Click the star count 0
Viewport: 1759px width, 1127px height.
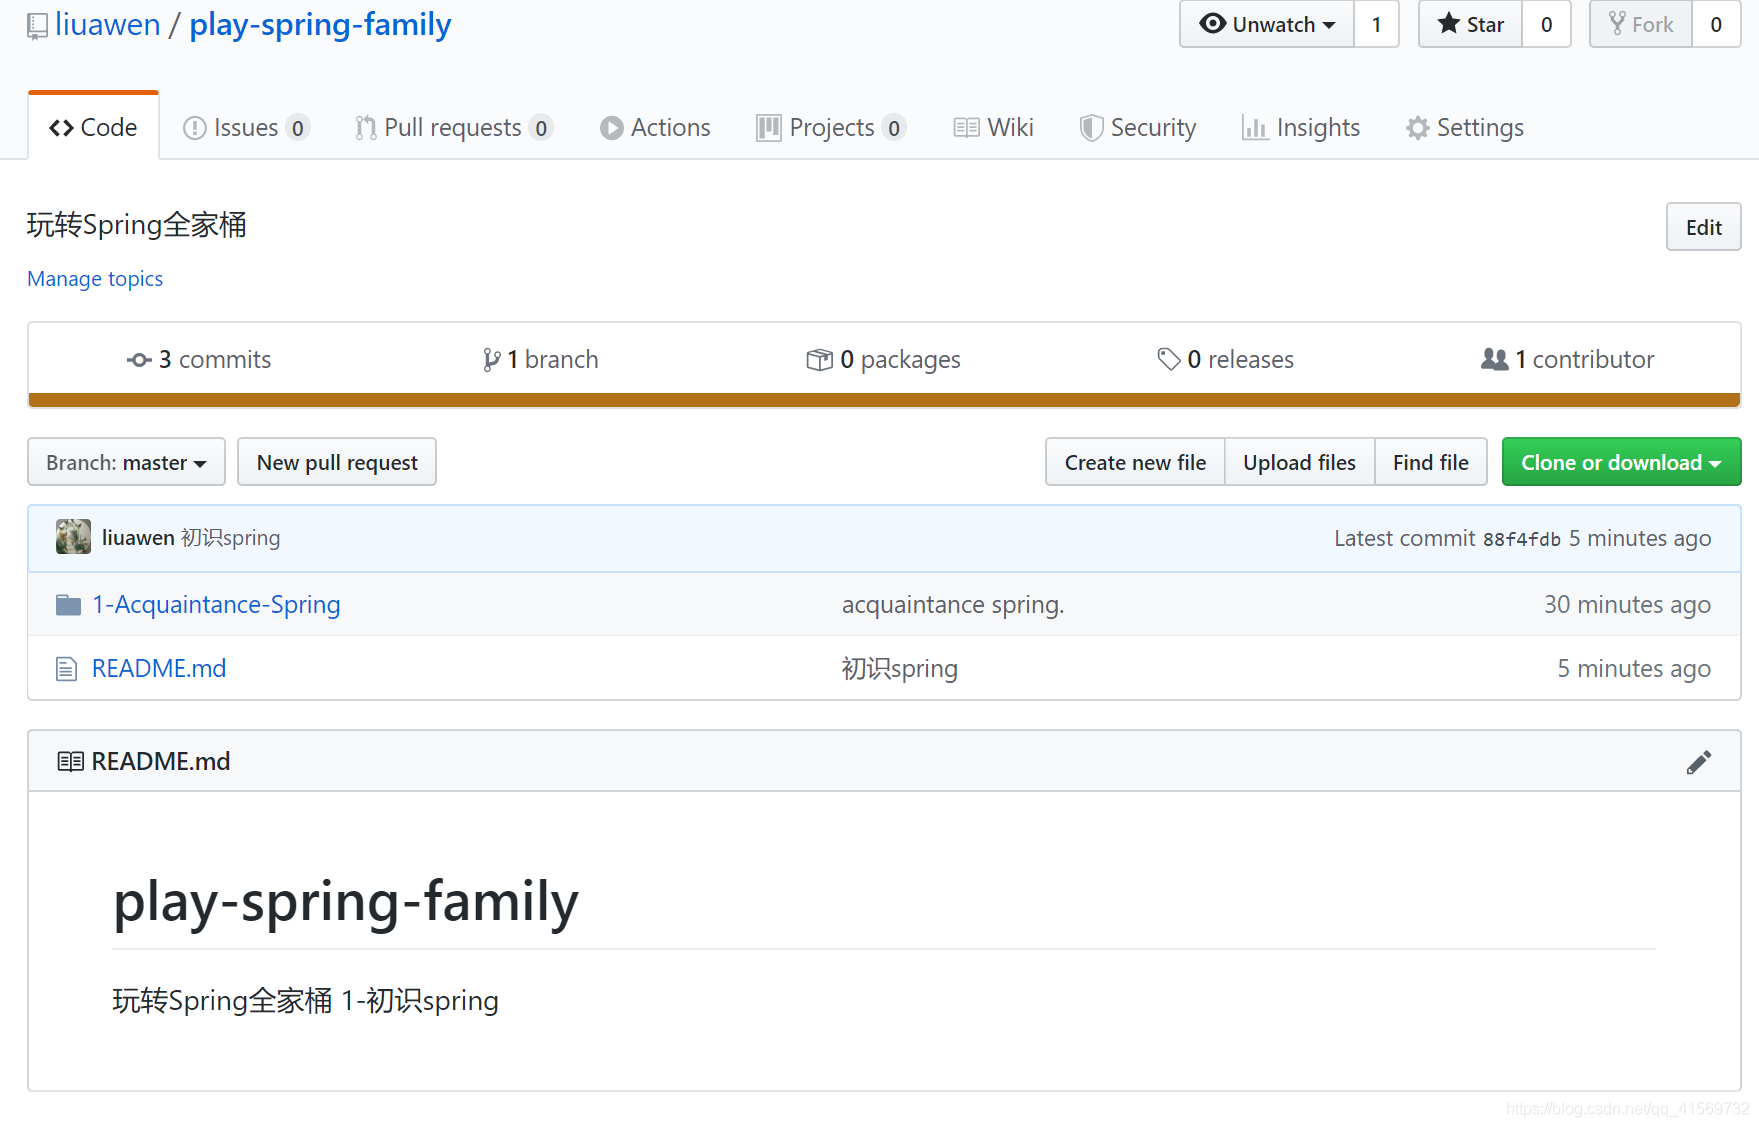tap(1546, 24)
